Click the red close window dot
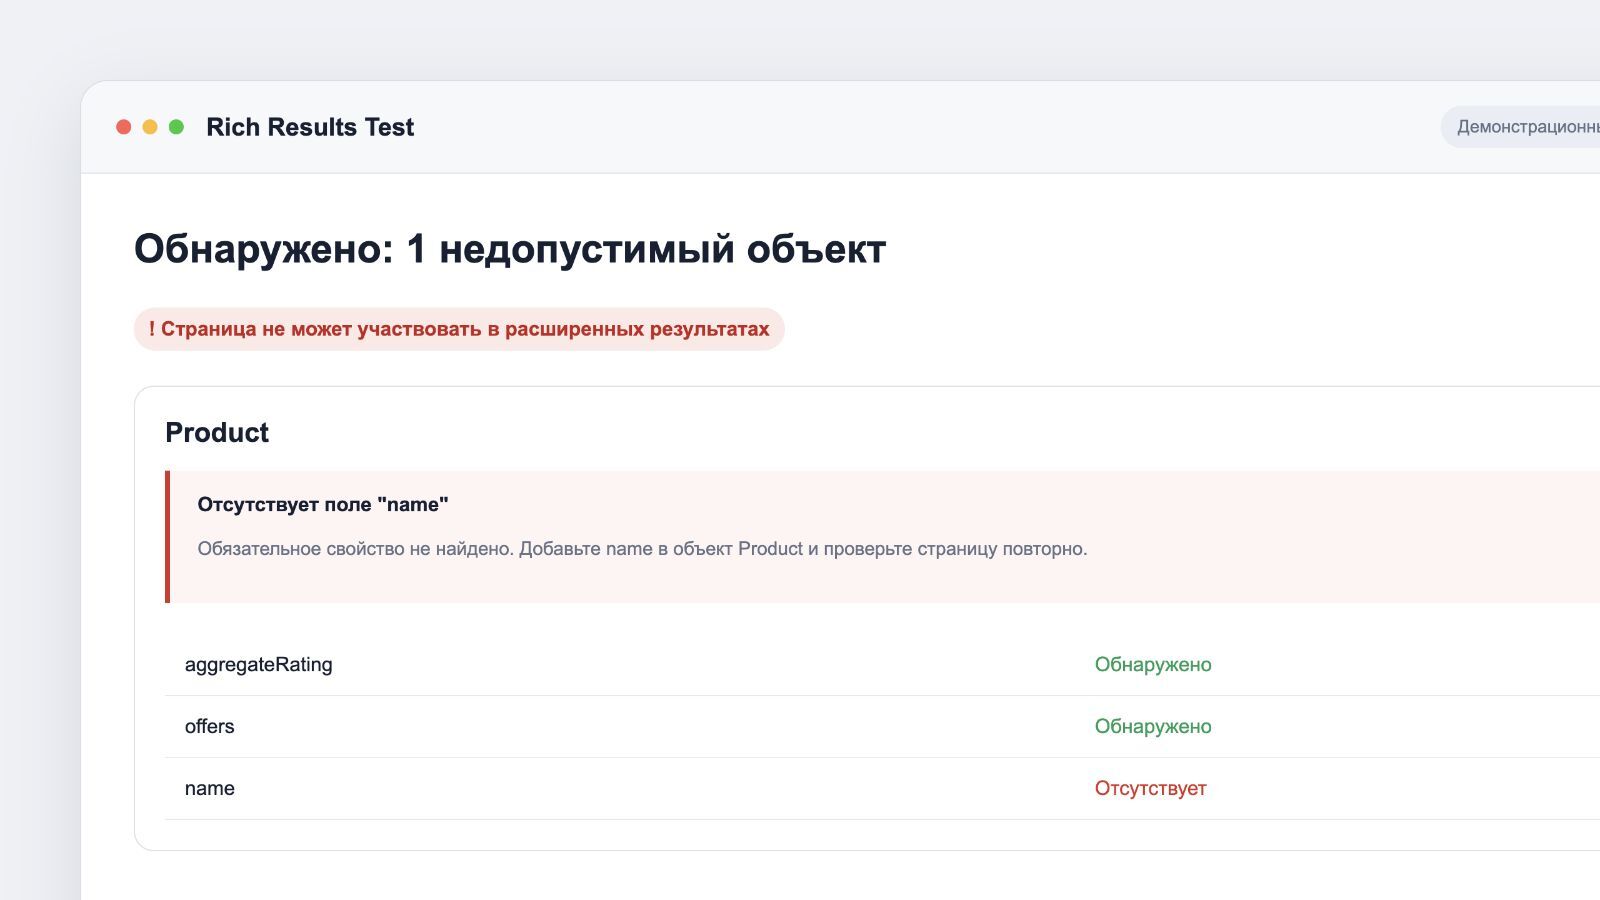 (x=124, y=127)
